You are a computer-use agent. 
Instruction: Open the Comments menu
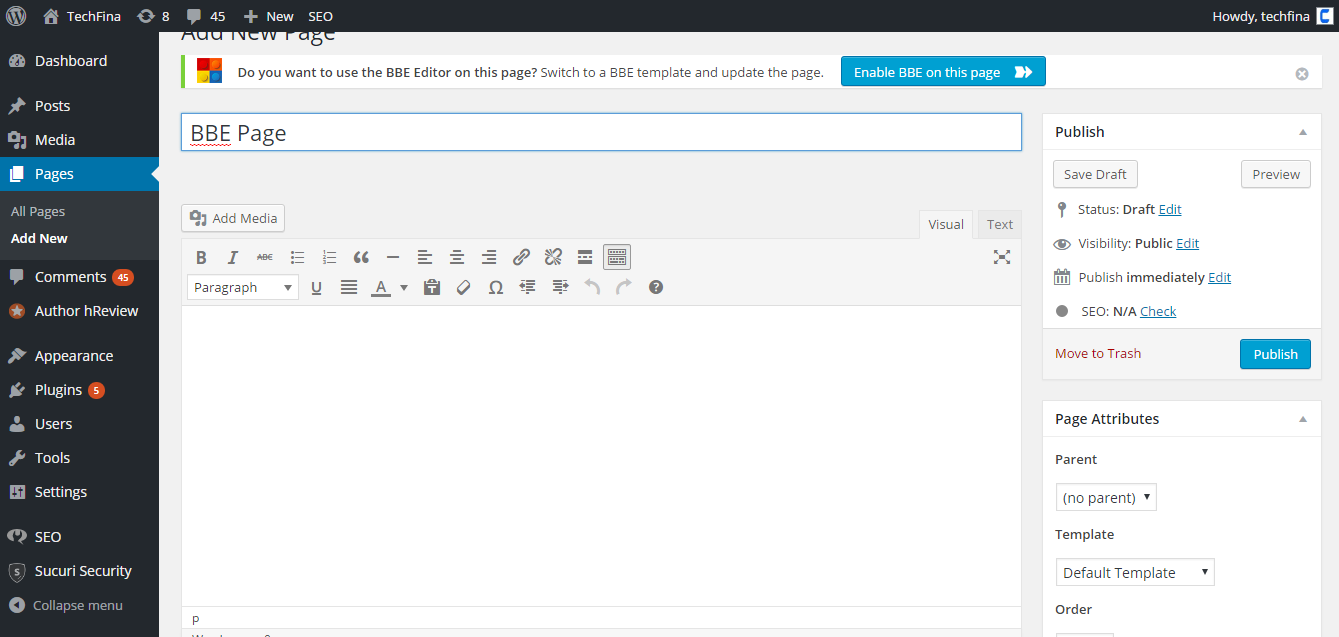tap(79, 277)
